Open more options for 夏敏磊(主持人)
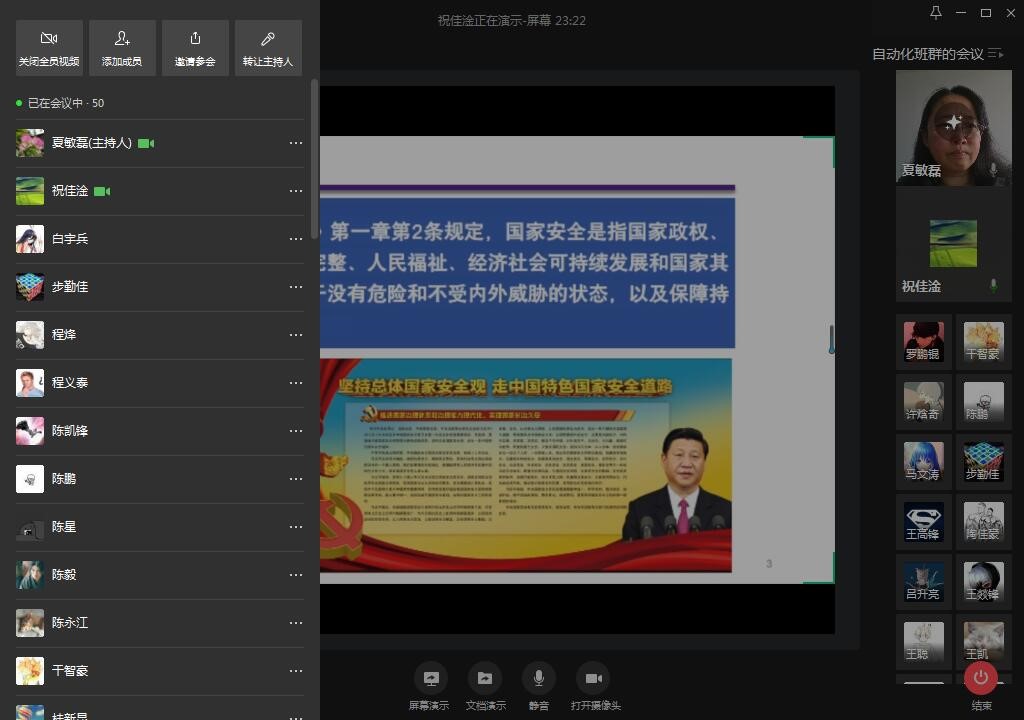1024x720 pixels. point(295,143)
